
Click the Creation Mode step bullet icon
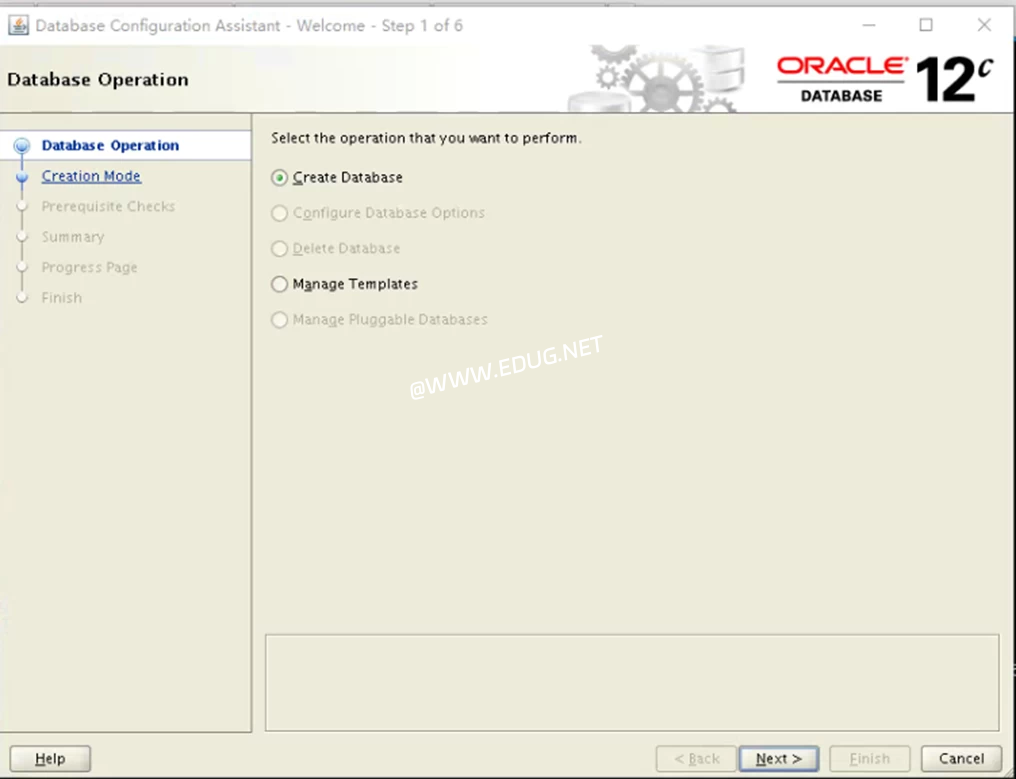[22, 176]
